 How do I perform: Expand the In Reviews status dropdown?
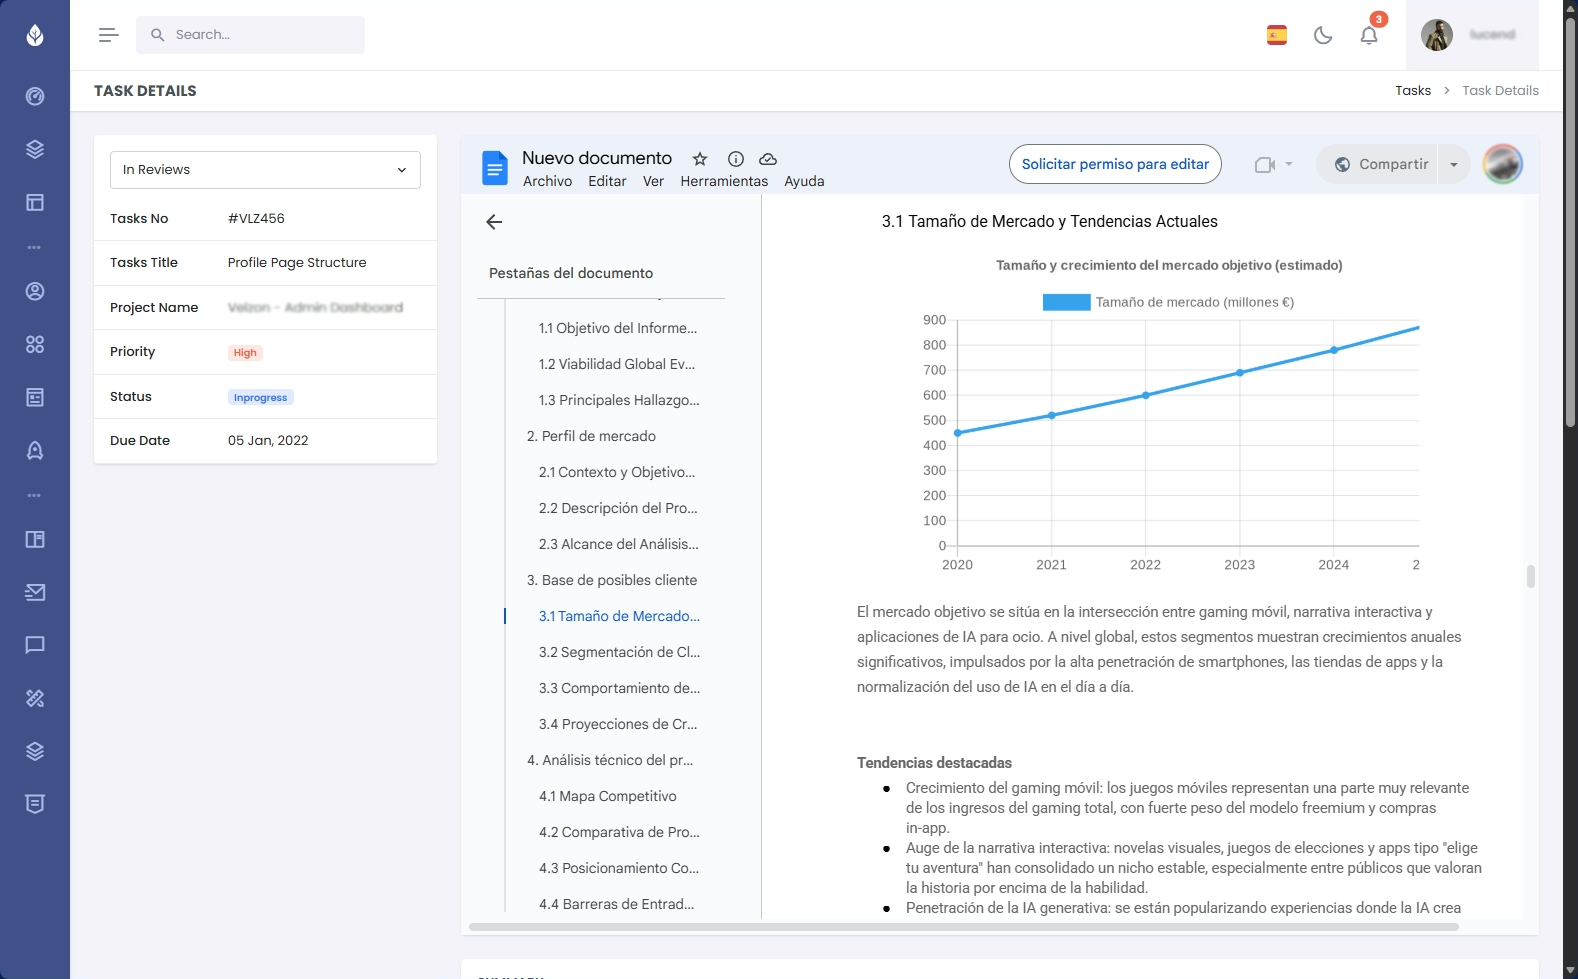[x=265, y=170]
